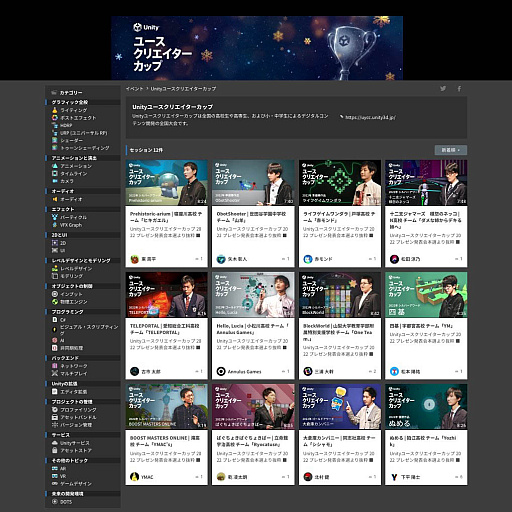Select the ポストエフェクト sidebar icon
This screenshot has height=512, width=512.
coord(55,118)
